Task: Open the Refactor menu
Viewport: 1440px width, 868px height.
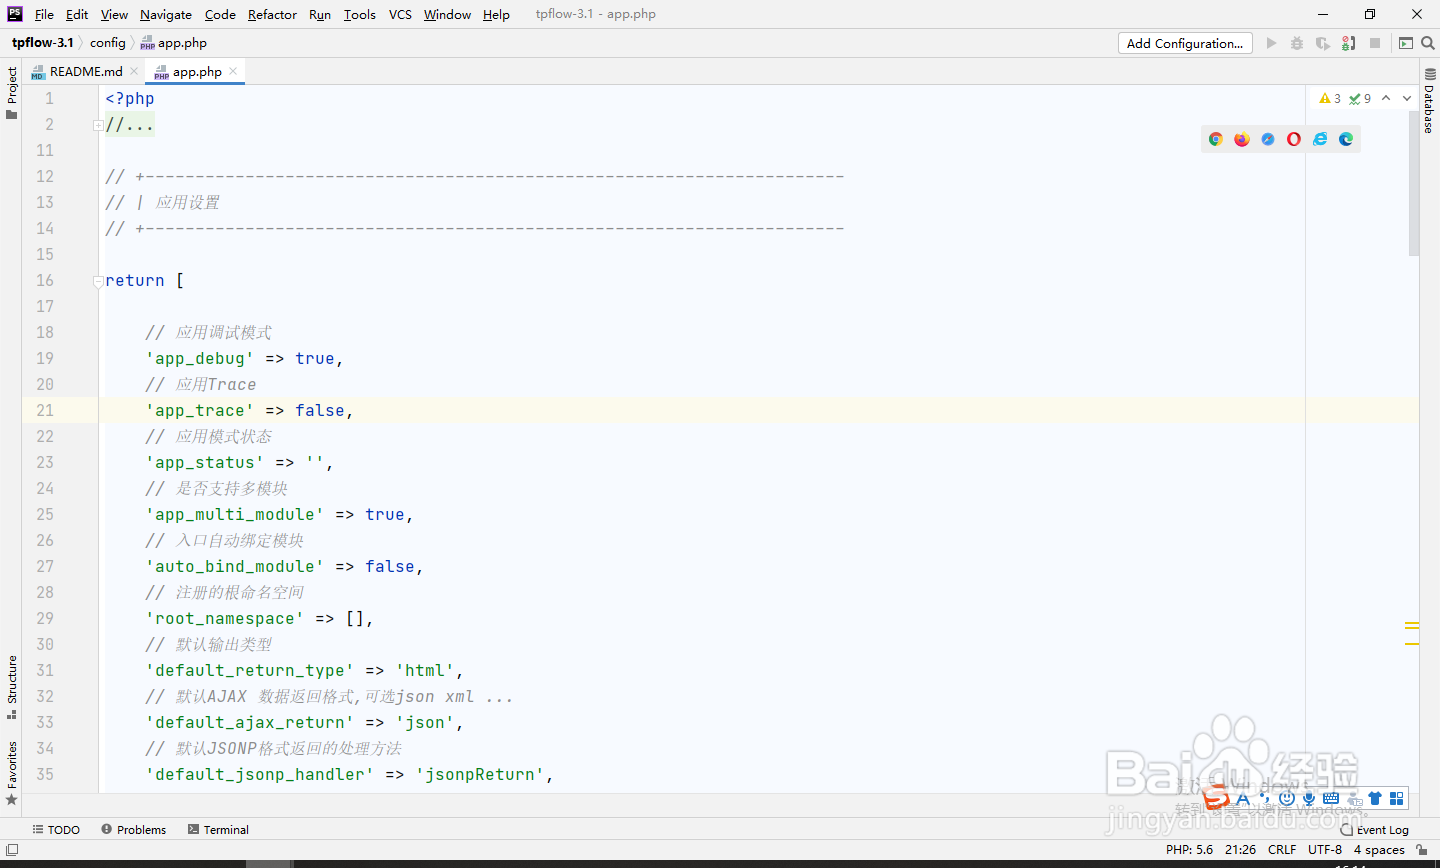Action: 272,14
